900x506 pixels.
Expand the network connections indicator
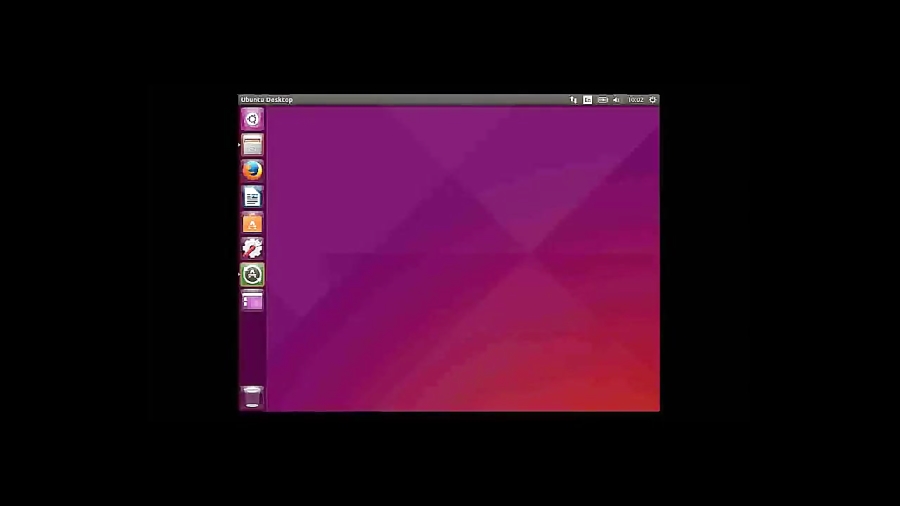[573, 100]
